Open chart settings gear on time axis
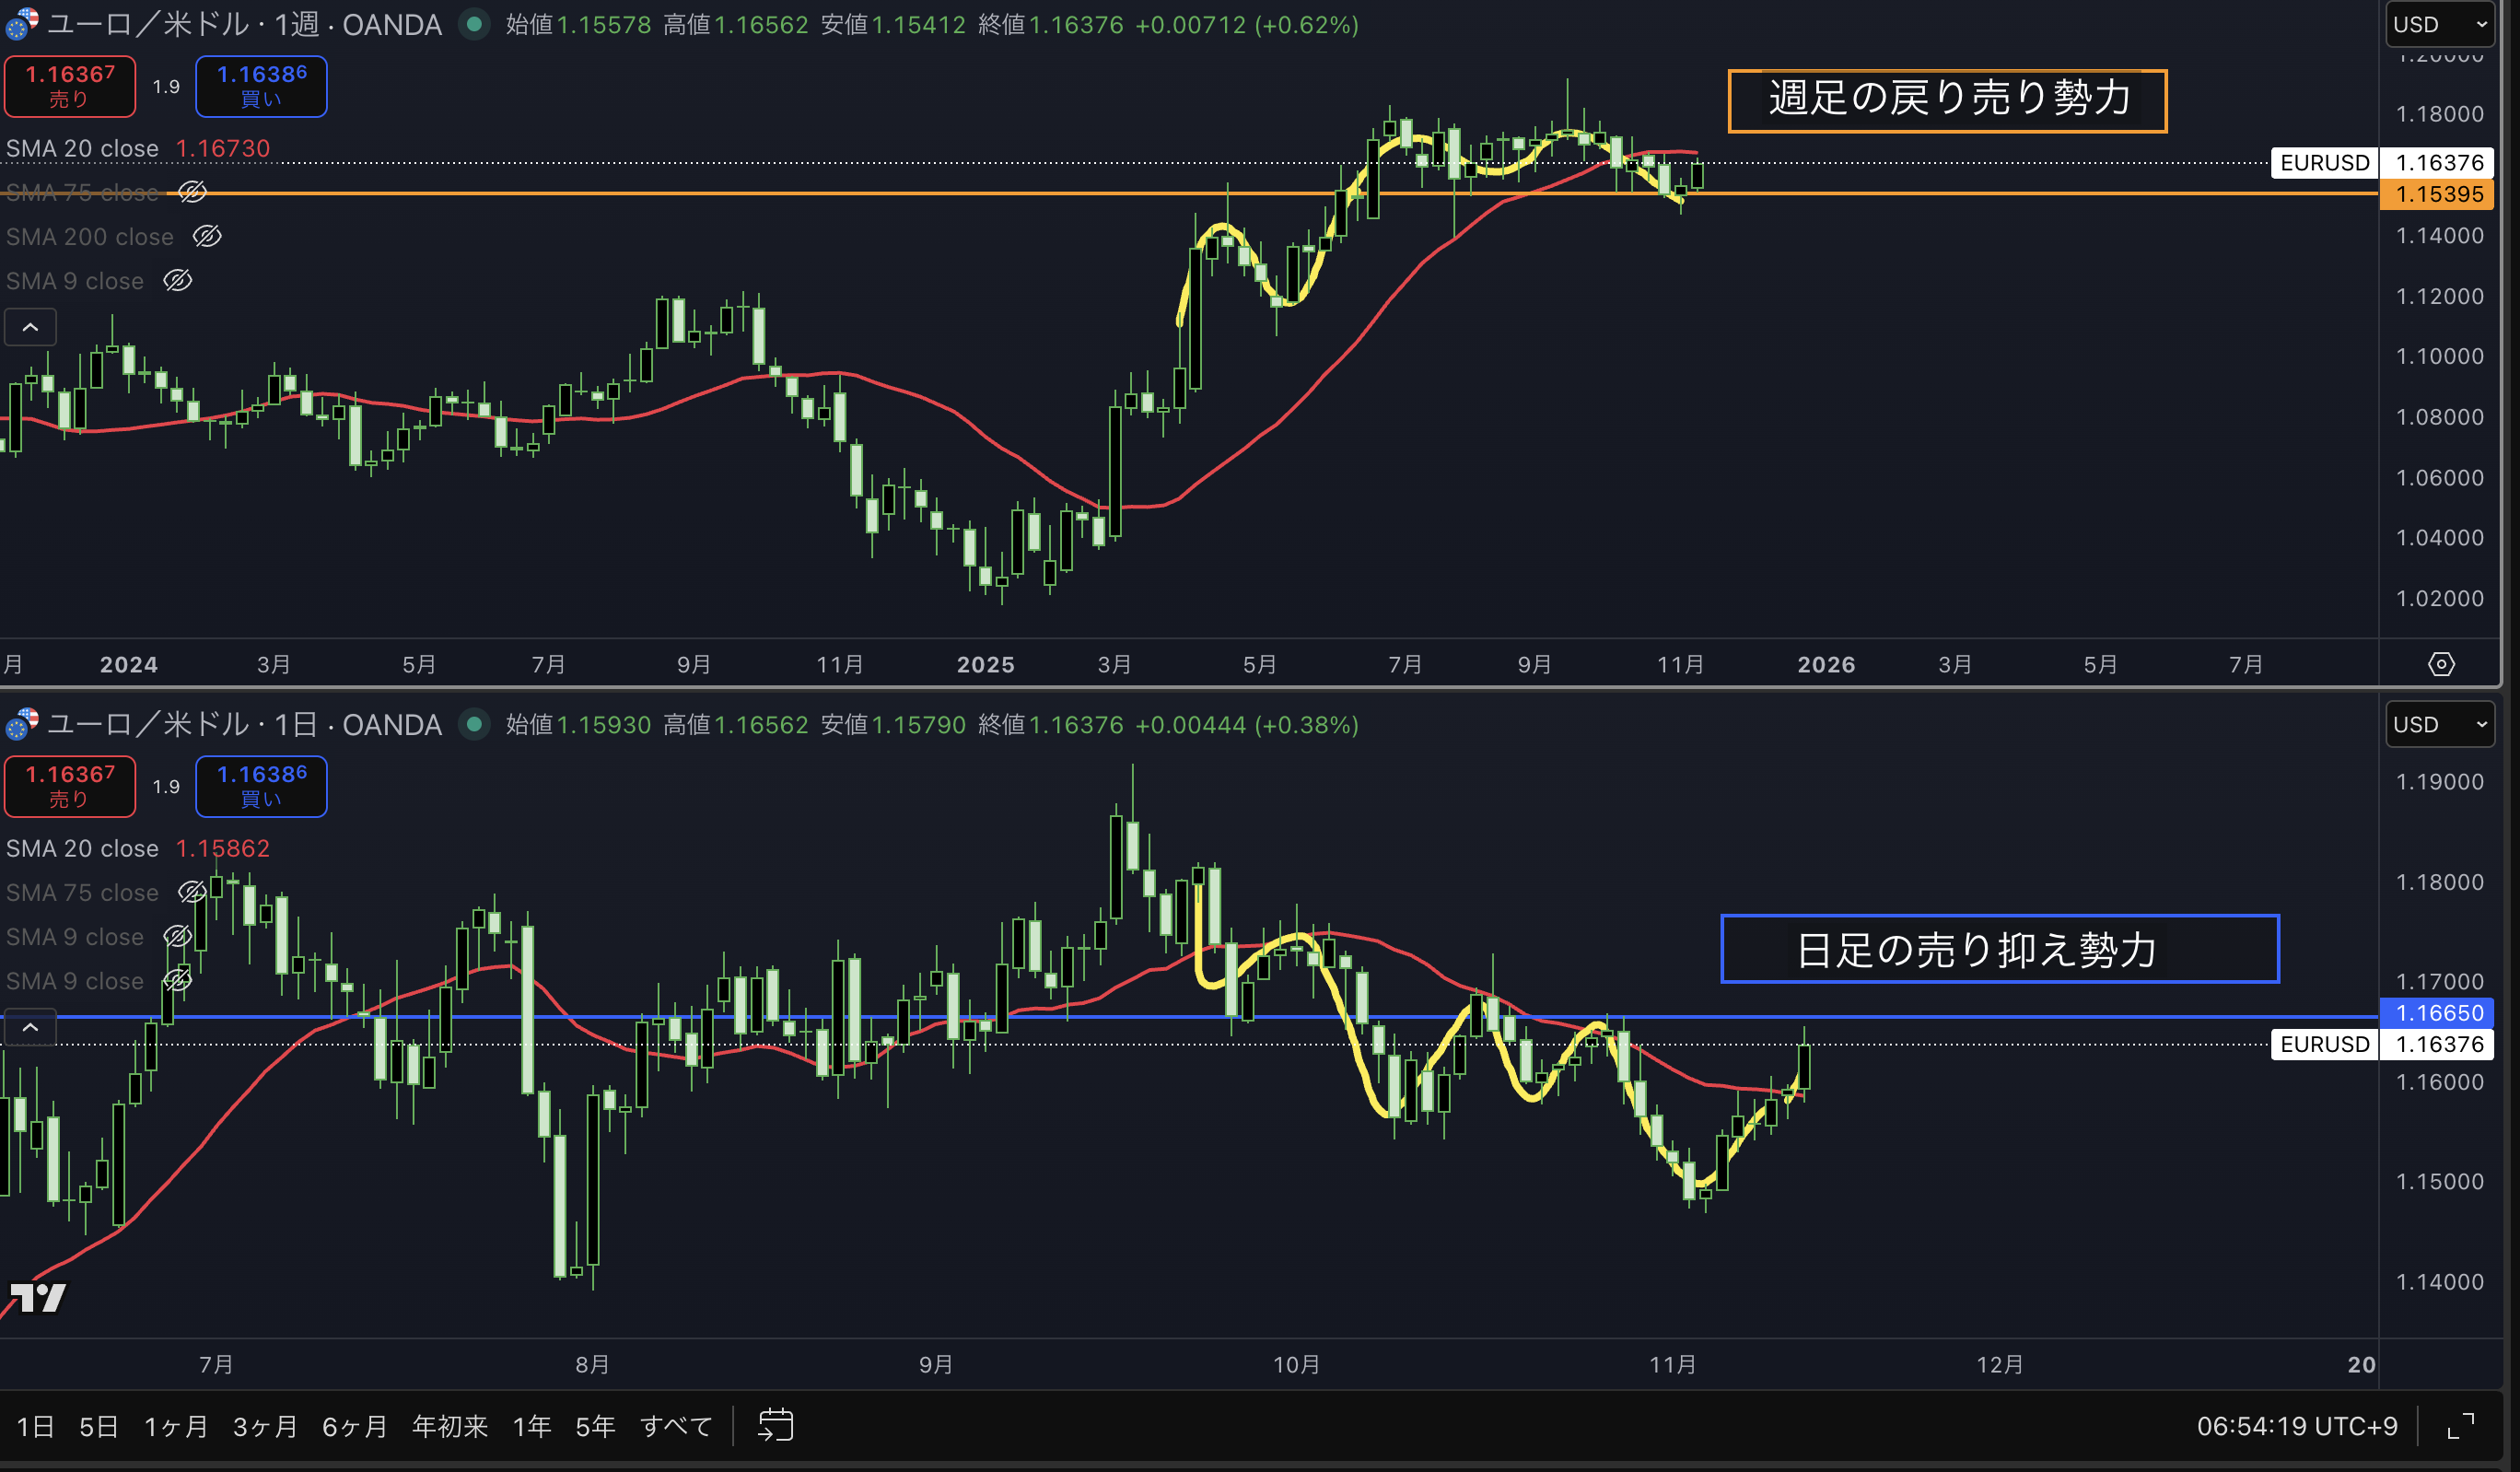2520x1472 pixels. coord(2441,664)
